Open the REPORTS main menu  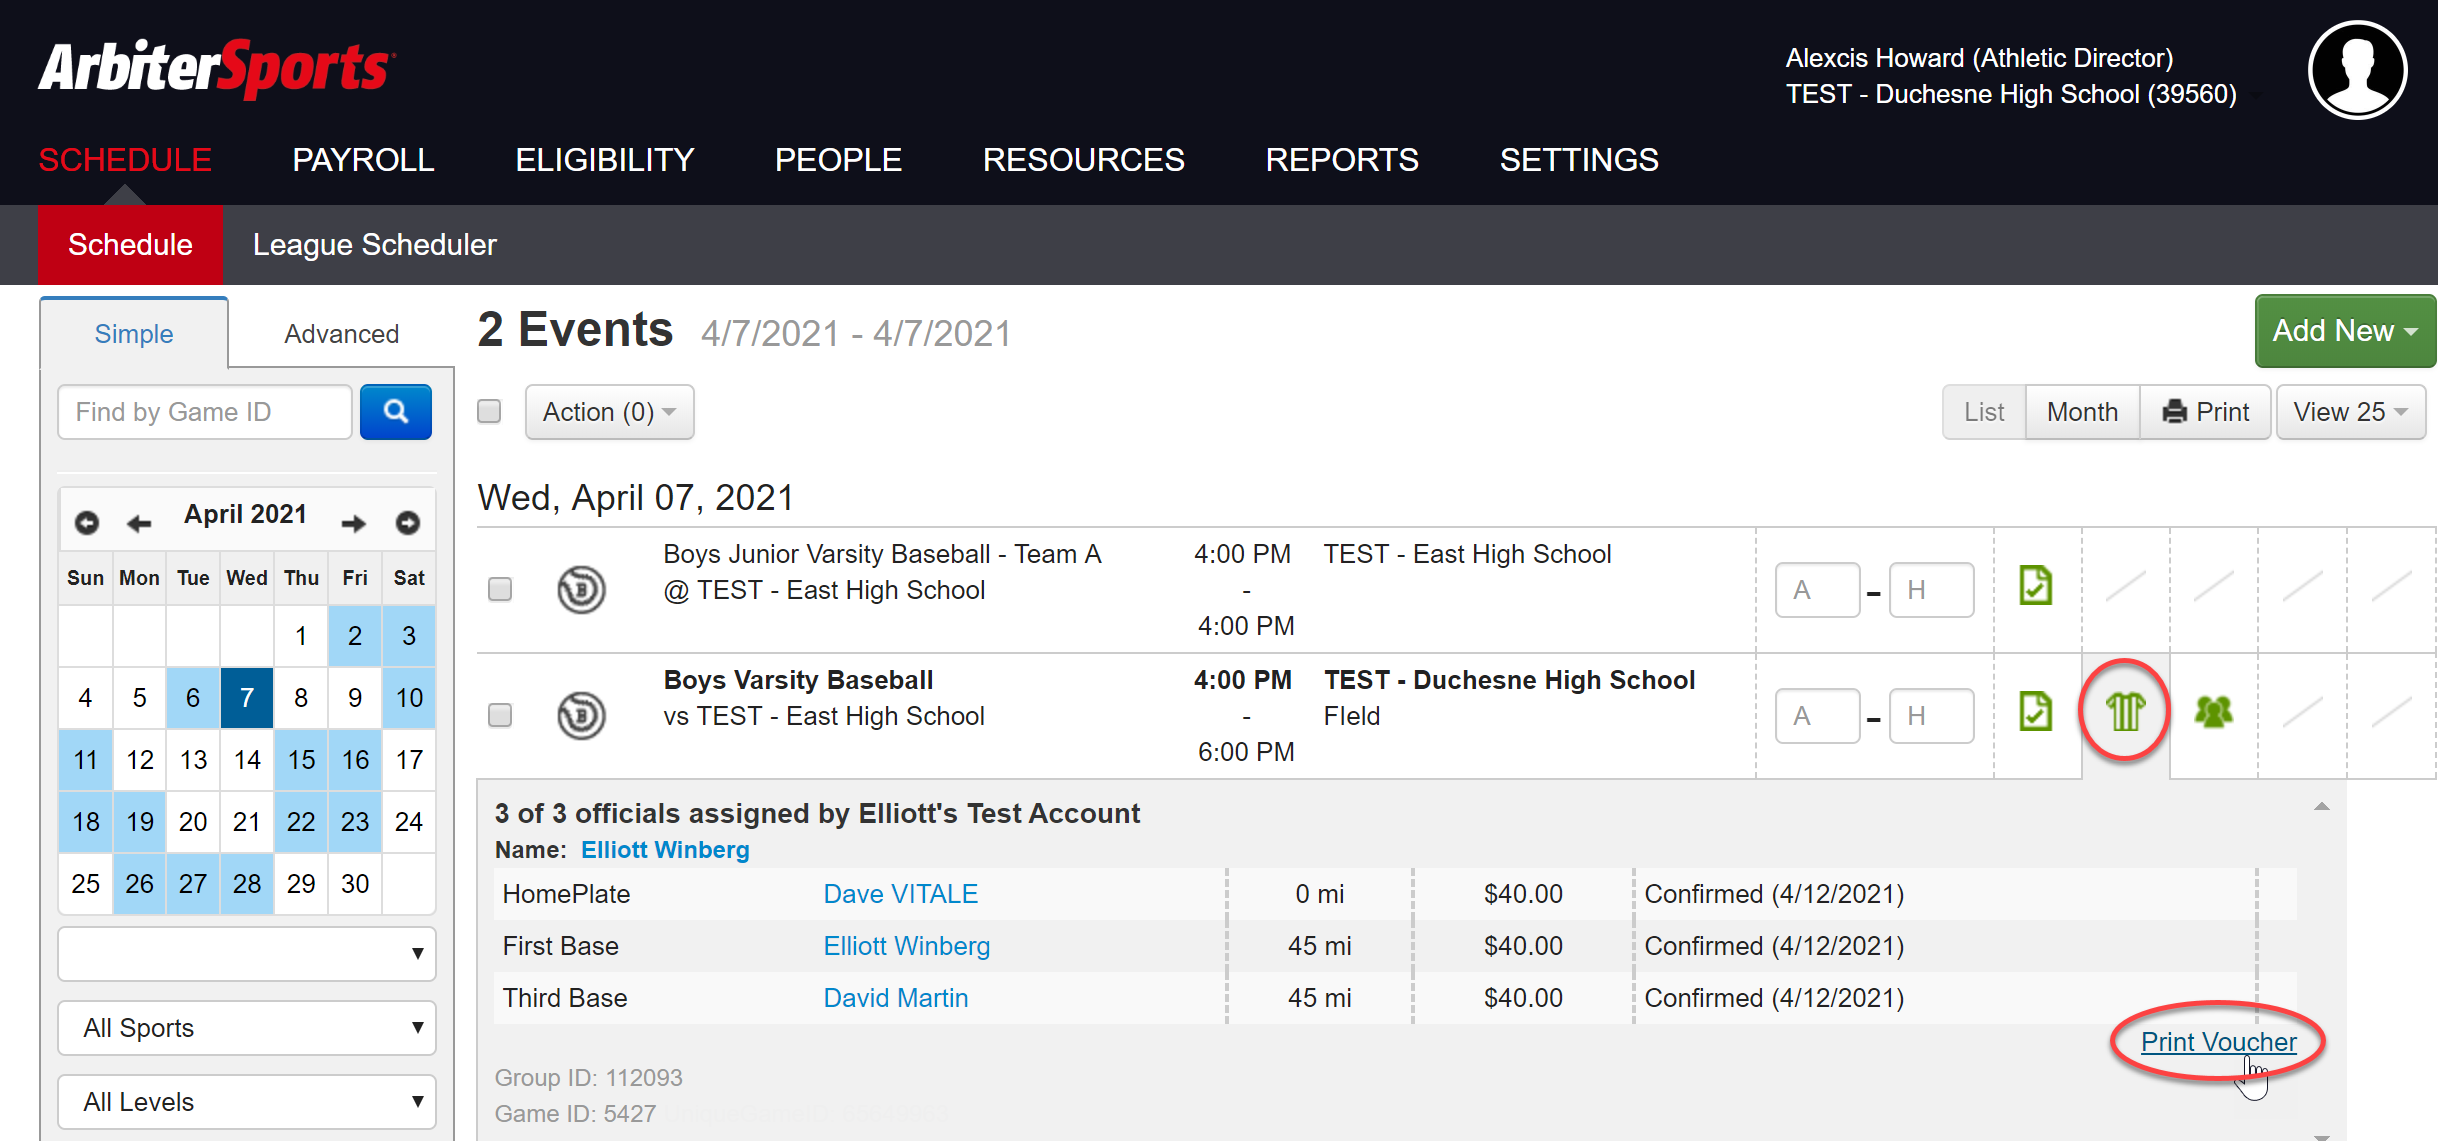(x=1342, y=160)
